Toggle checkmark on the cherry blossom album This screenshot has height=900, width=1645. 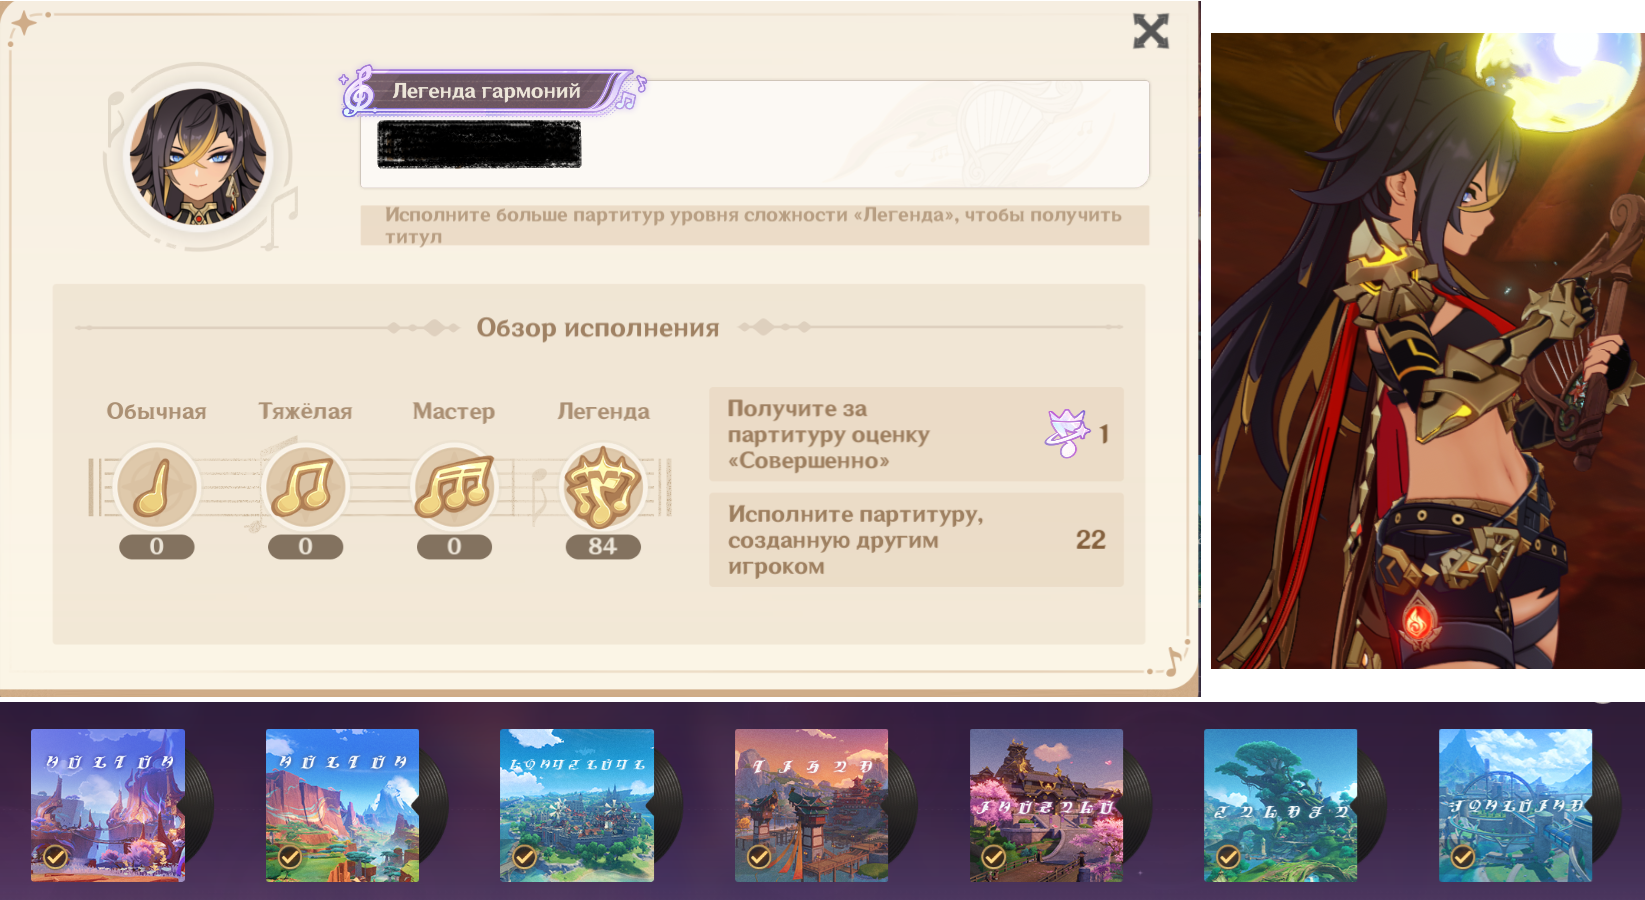993,857
